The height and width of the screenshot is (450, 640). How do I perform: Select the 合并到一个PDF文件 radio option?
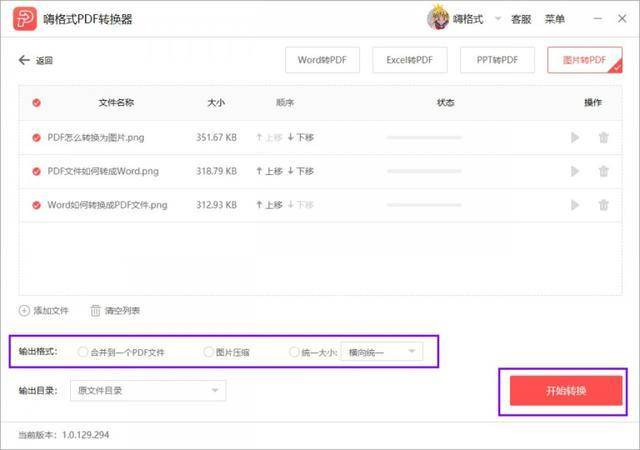(82, 352)
